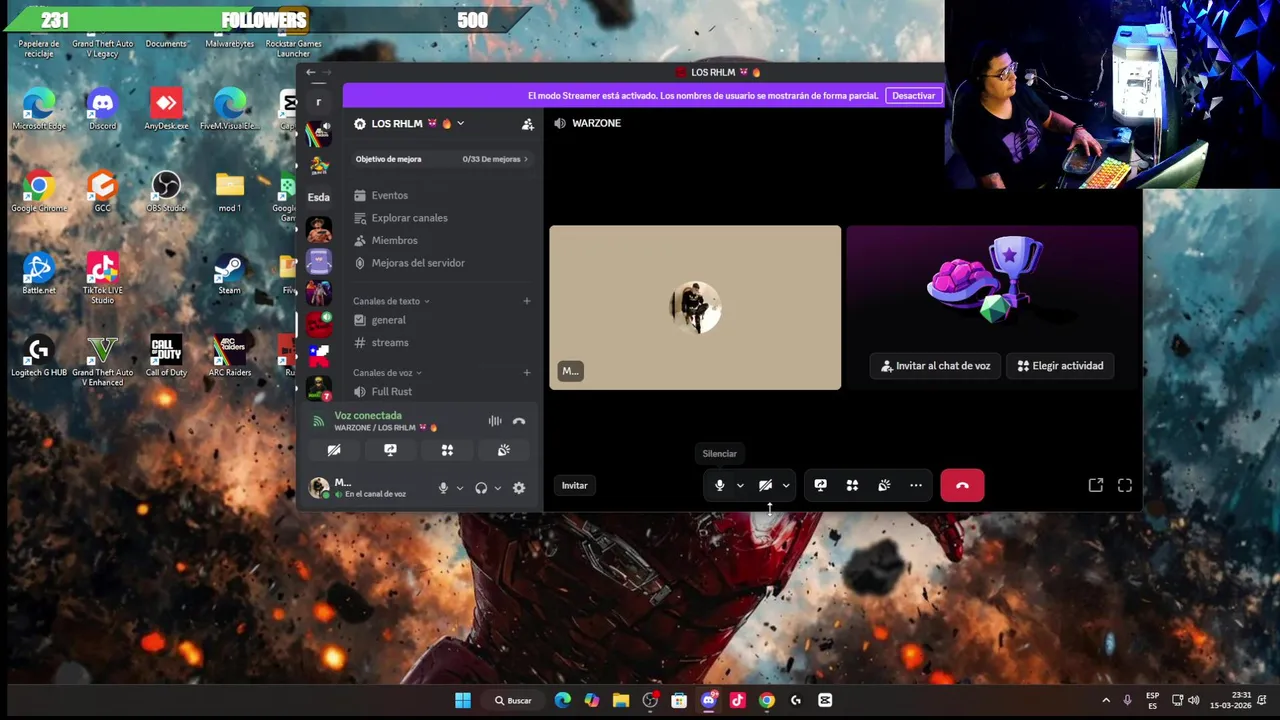
Task: Open LOS RHLM server dropdown menu
Action: click(410, 124)
